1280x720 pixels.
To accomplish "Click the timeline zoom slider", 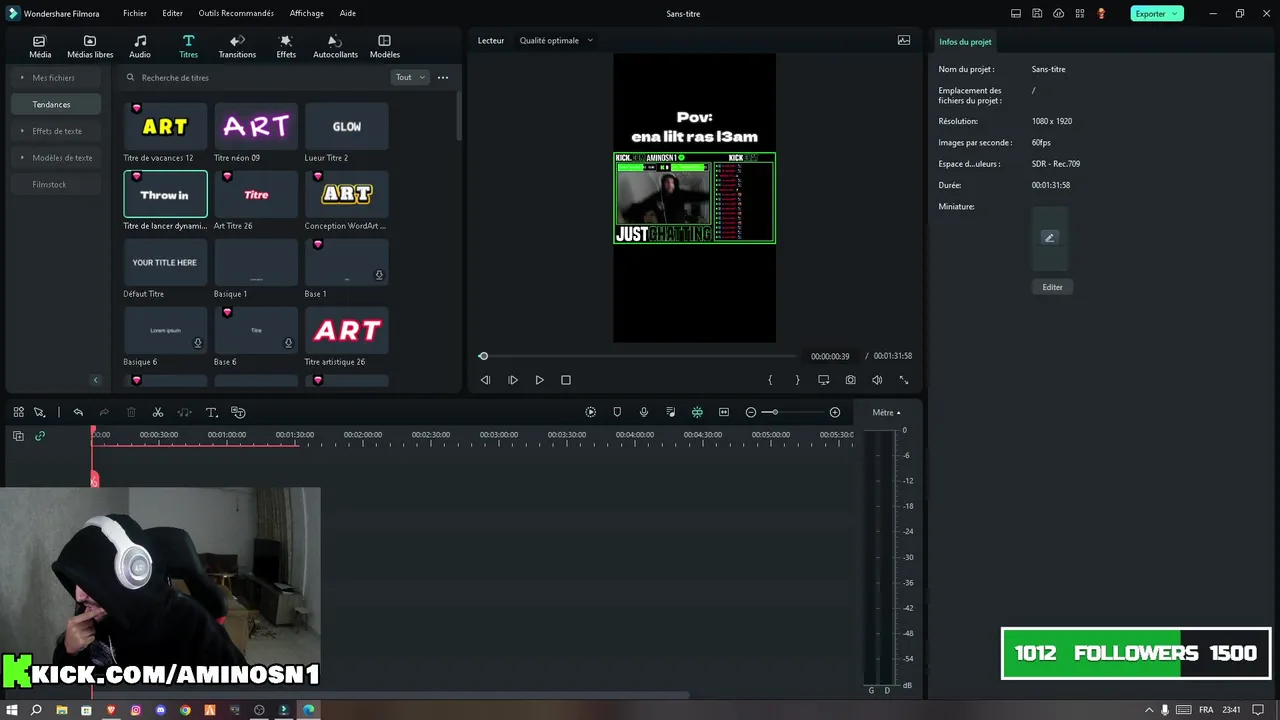I will [793, 412].
